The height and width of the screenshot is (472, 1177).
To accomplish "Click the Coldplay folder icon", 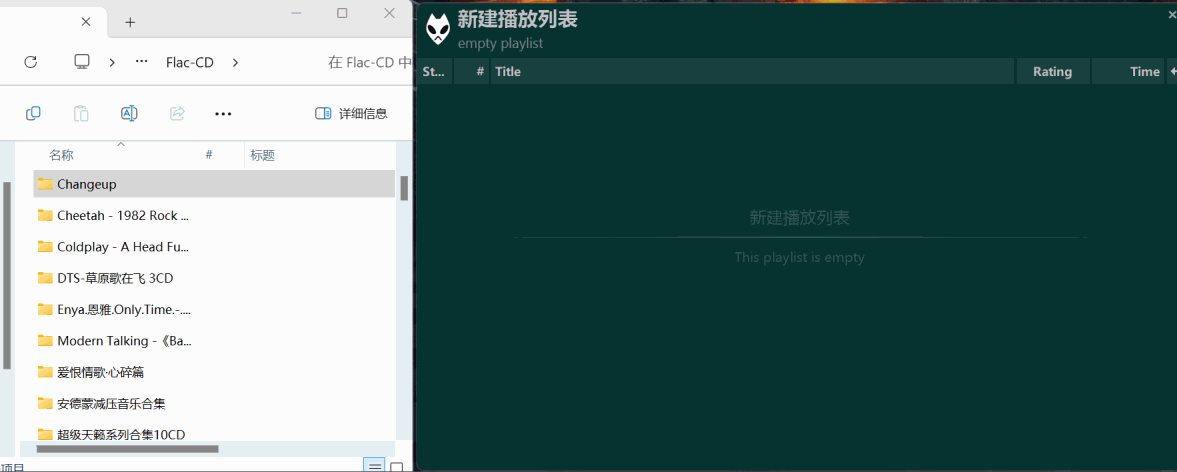I will click(x=45, y=247).
